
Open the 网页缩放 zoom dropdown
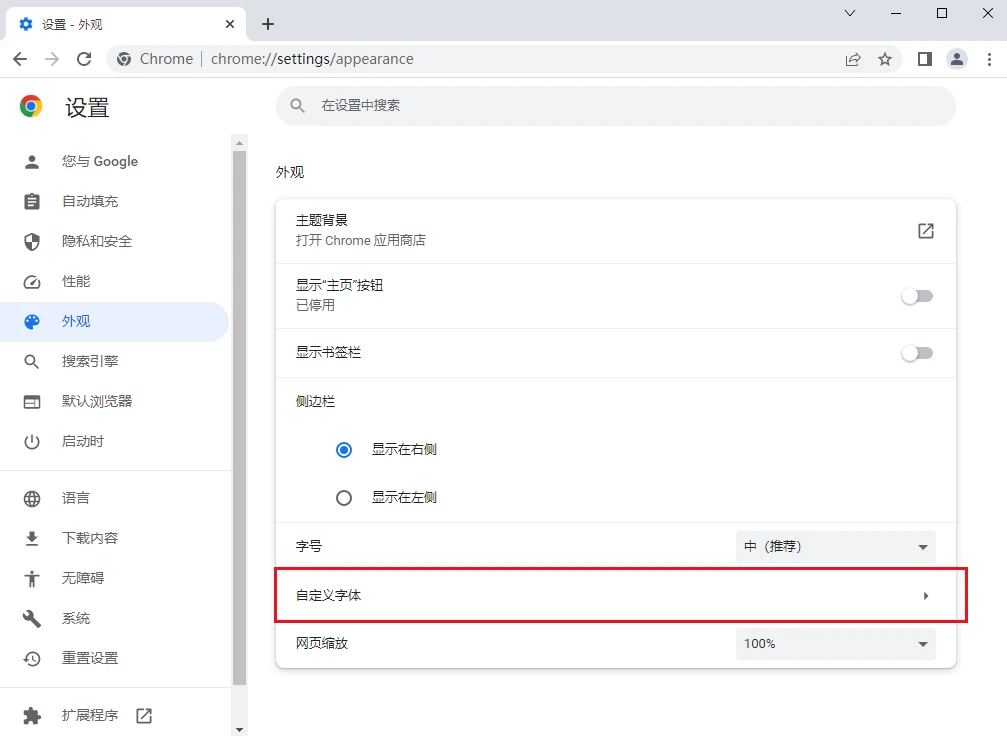point(835,644)
